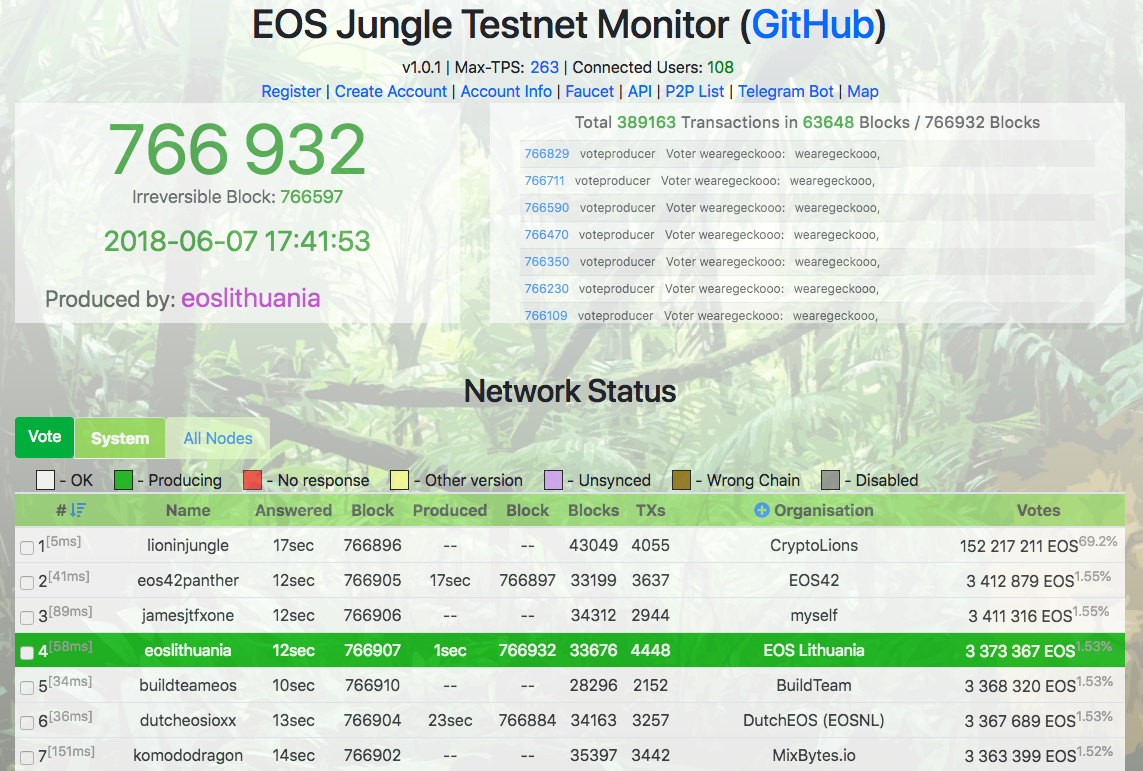Open block 766350 transaction link
1143x771 pixels.
pos(547,262)
